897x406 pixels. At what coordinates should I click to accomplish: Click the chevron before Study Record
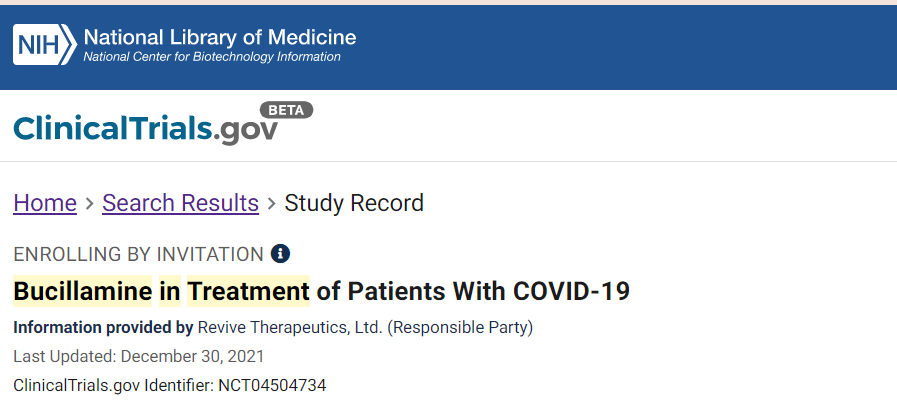272,203
